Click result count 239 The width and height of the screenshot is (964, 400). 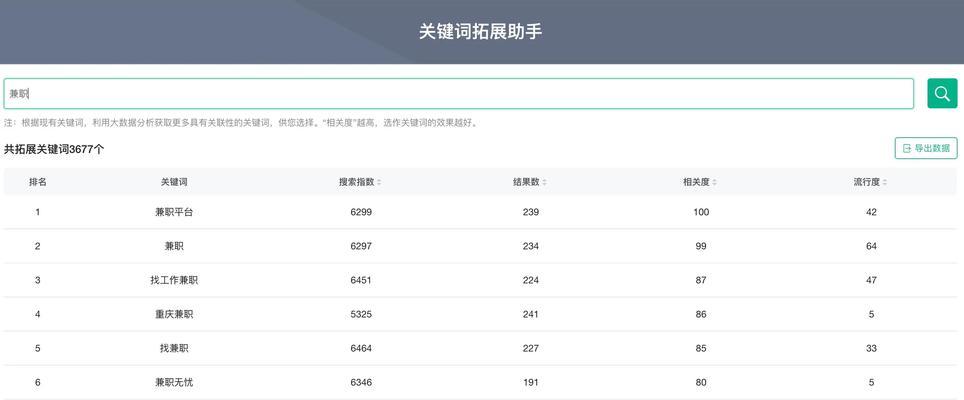tap(531, 212)
